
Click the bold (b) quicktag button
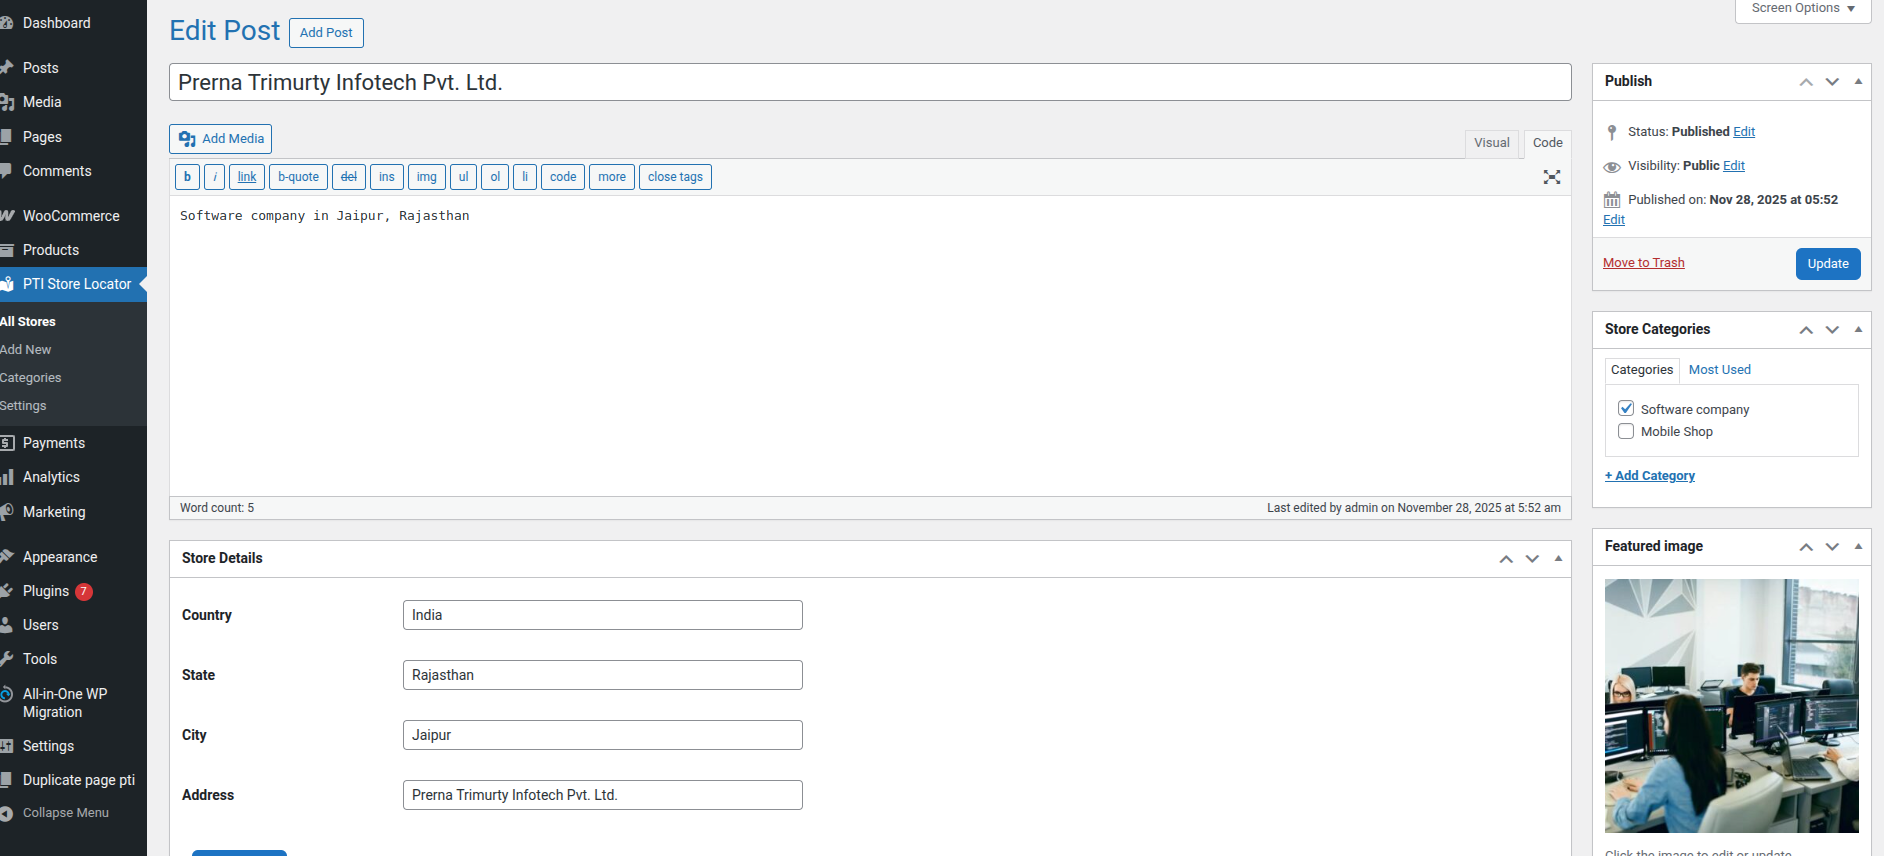(x=187, y=177)
